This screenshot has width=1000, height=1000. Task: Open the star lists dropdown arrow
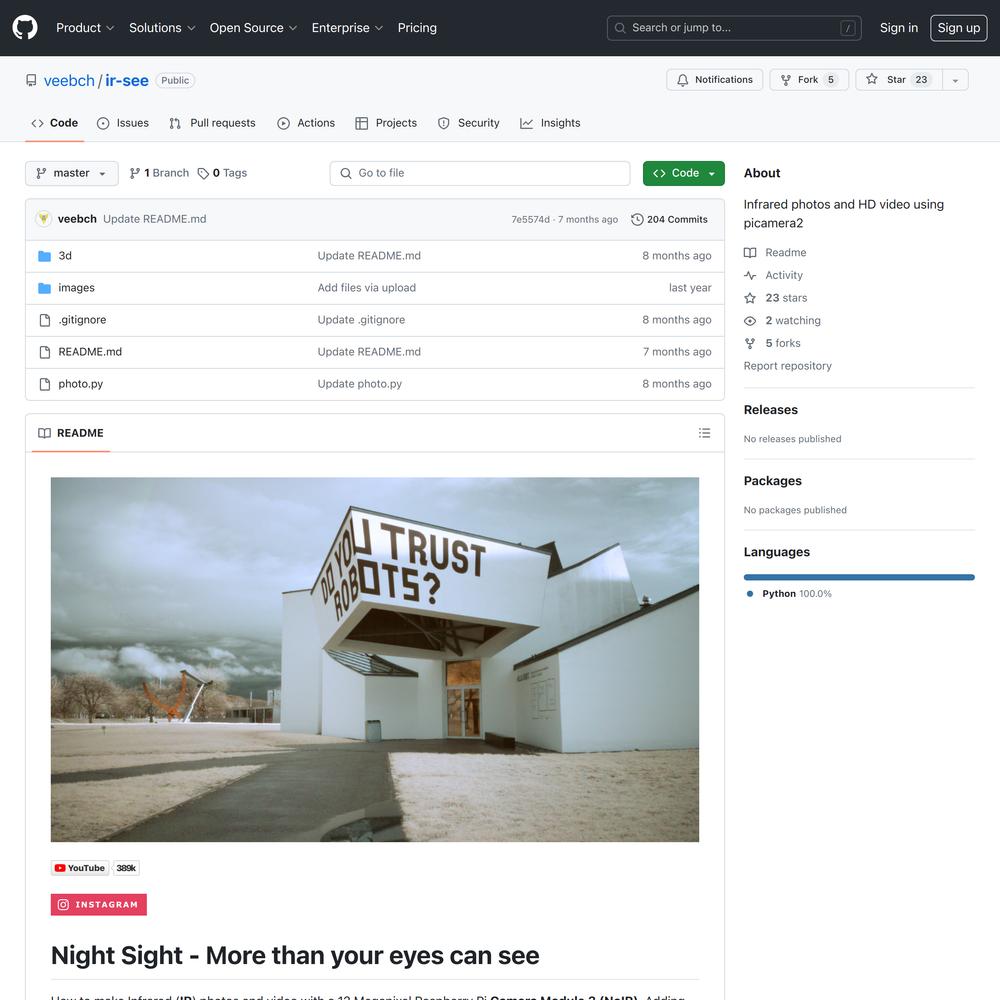coord(955,80)
